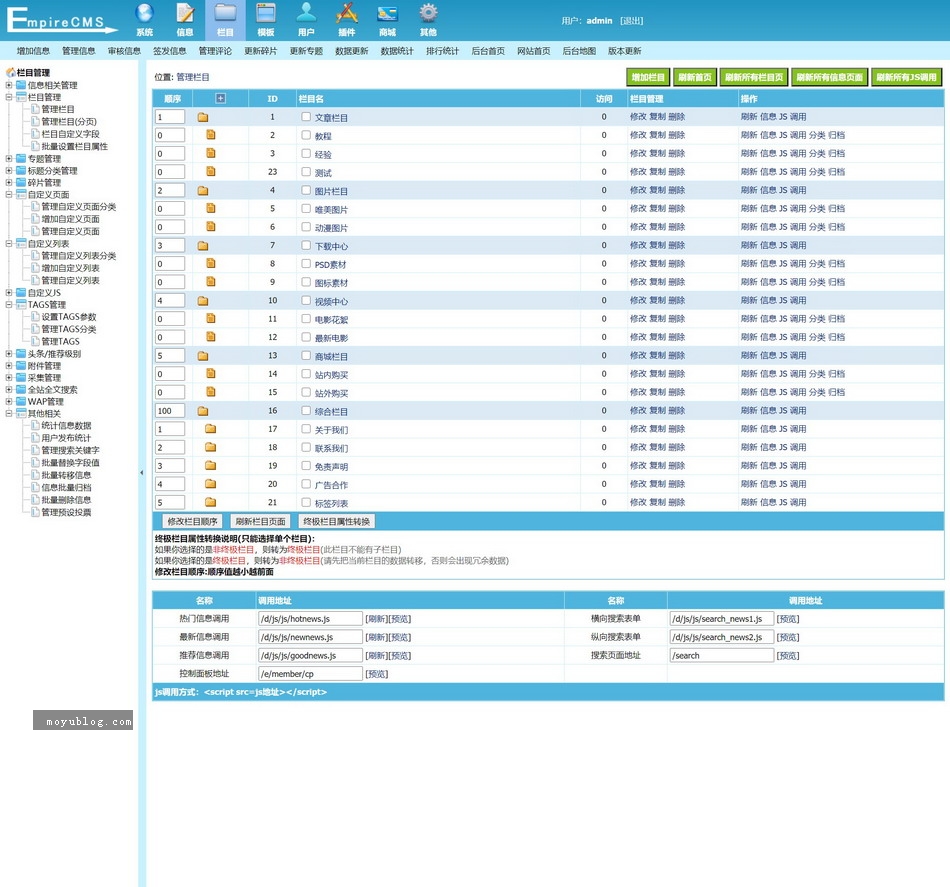This screenshot has height=887, width=950.
Task: Open 数据更新 submenu item
Action: pyautogui.click(x=351, y=51)
